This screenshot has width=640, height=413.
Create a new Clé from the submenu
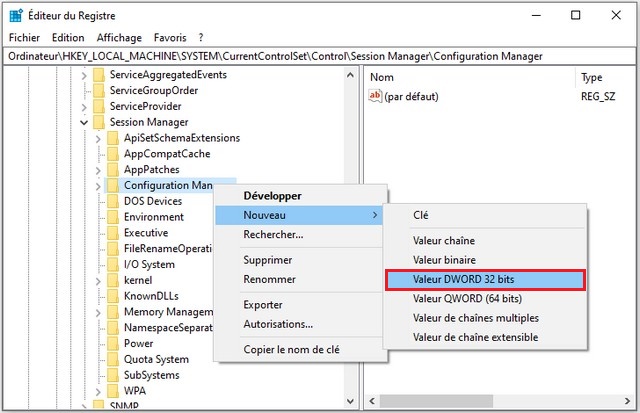click(x=485, y=215)
